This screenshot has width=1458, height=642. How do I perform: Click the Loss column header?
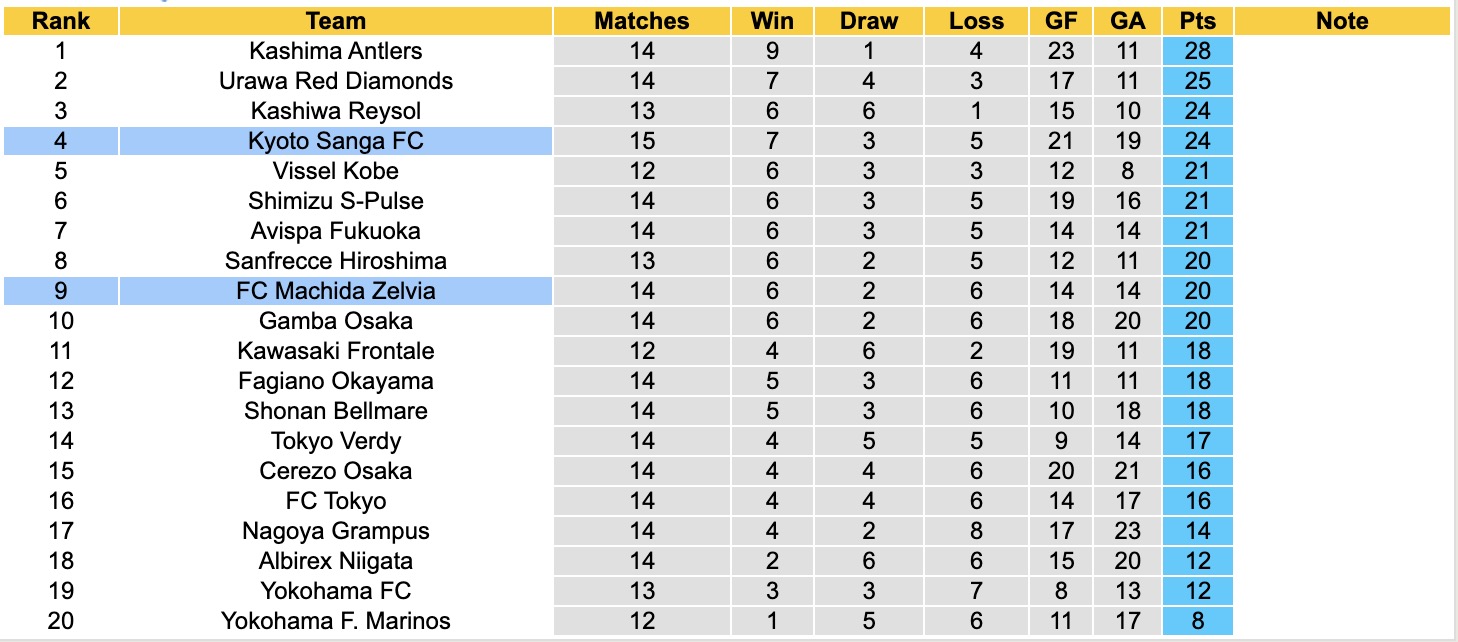[x=976, y=21]
